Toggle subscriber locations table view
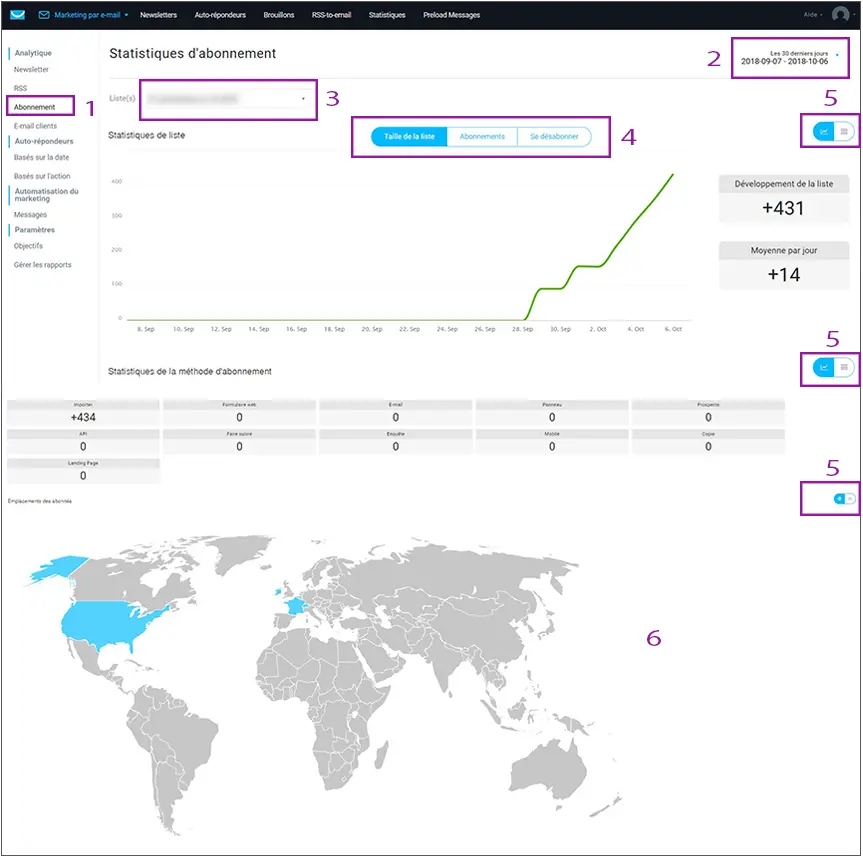This screenshot has height=860, width=863. coord(850,499)
